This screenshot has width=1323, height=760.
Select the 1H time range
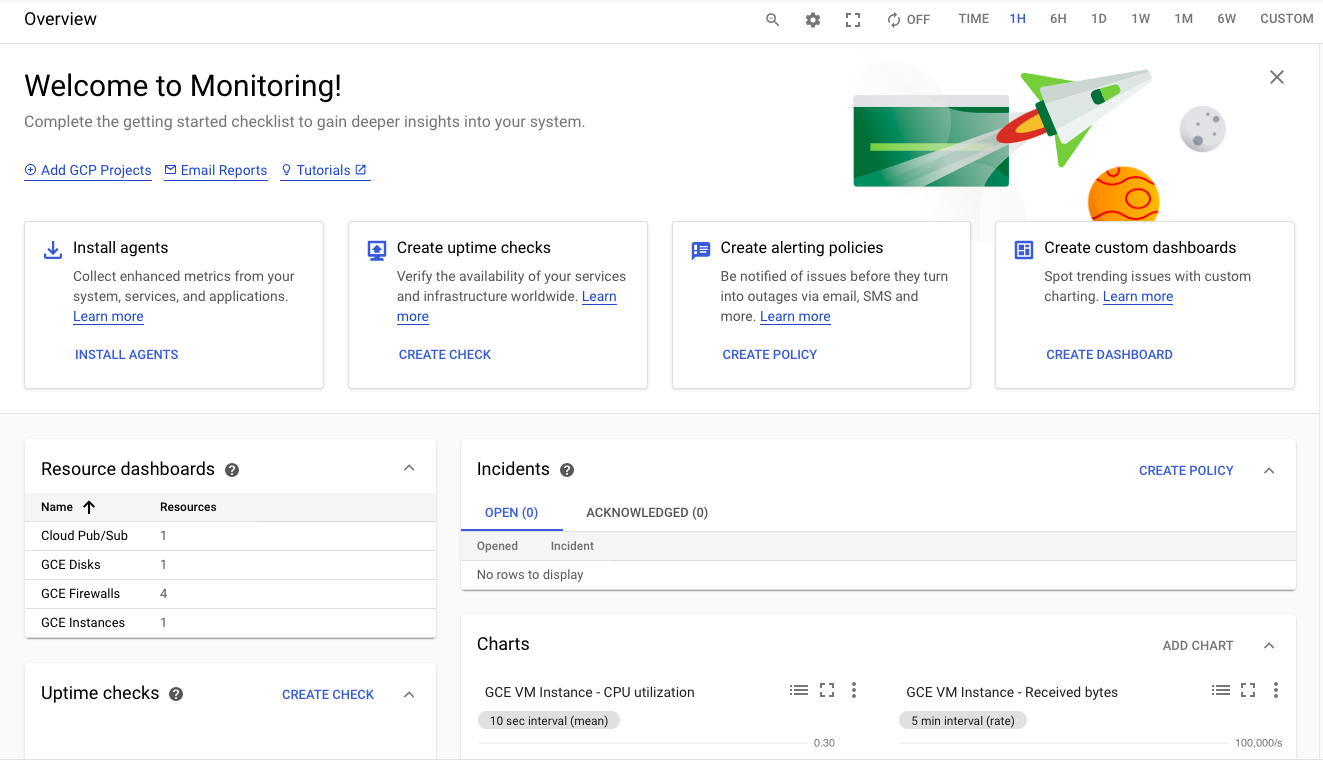[1017, 19]
